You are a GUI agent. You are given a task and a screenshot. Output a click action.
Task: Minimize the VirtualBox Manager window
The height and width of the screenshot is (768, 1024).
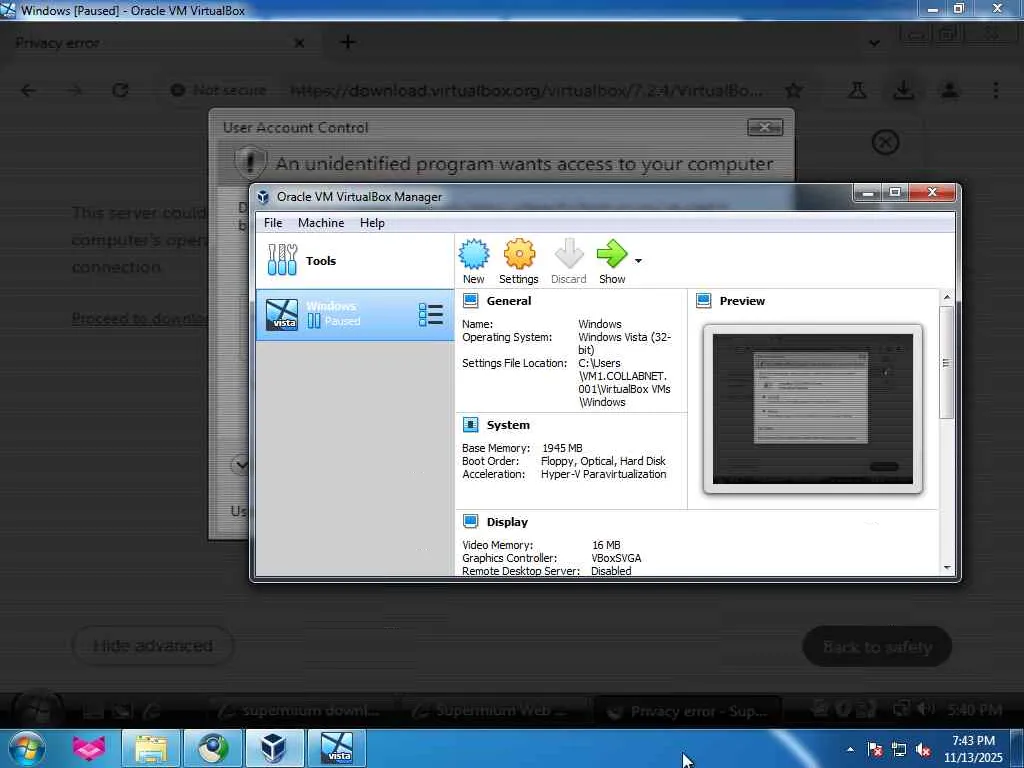[x=868, y=192]
